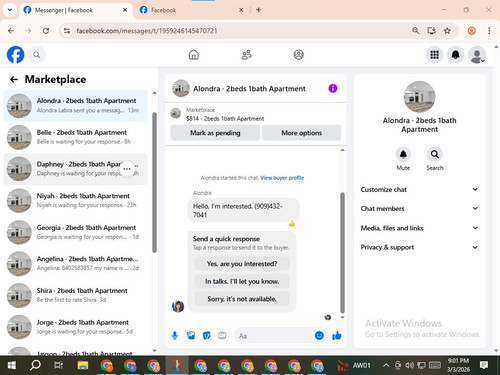Click the $814 listing thumbnail

click(x=176, y=113)
